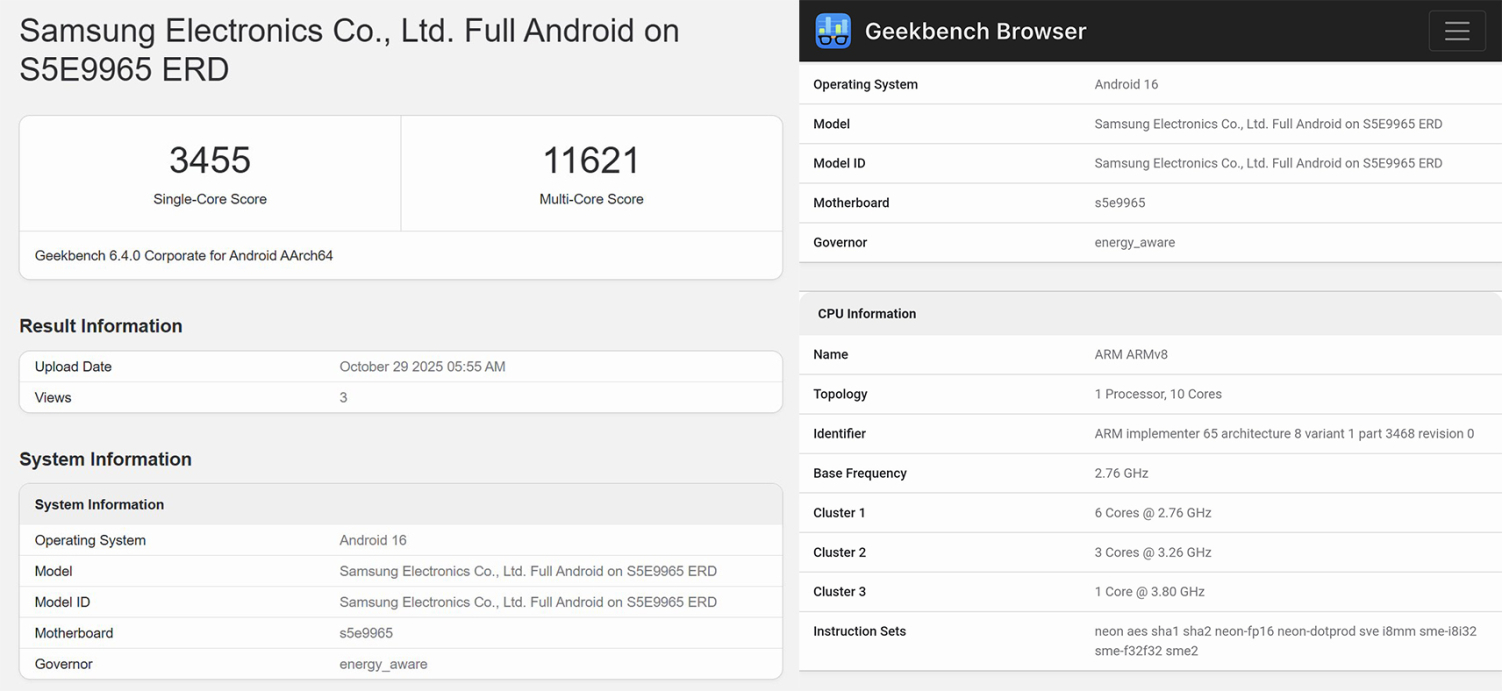Click the Cluster 1 row with 6 cores
This screenshot has height=691, width=1502.
pos(1152,513)
